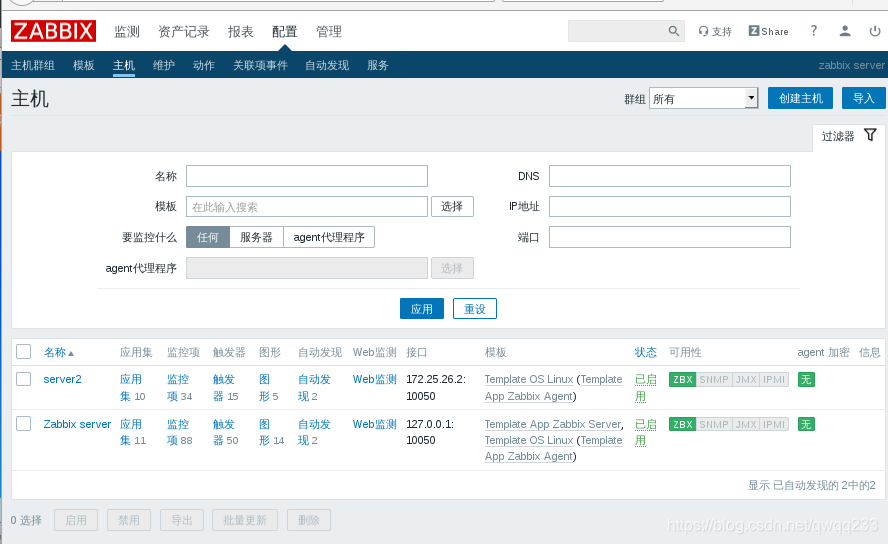Open Template App Zabbix Server link

point(553,424)
